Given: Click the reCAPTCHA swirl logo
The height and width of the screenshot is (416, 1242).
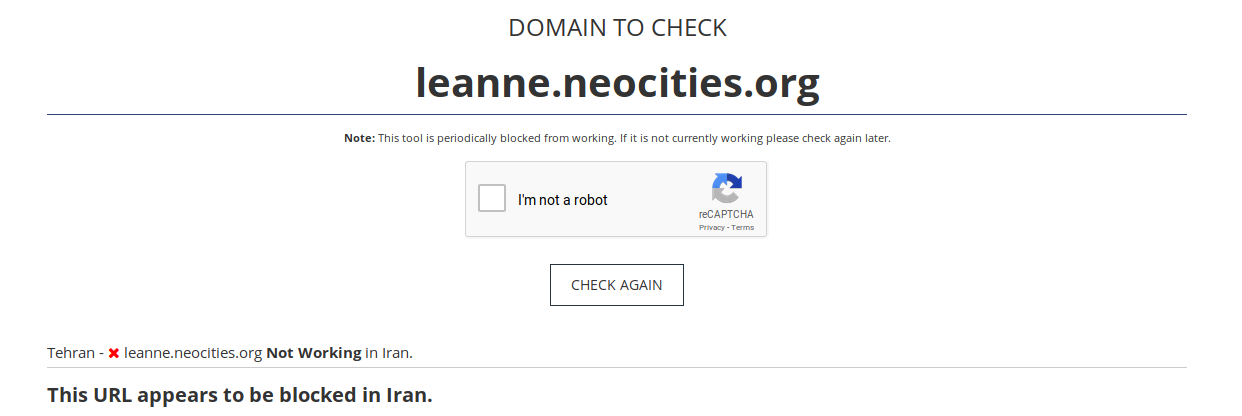Looking at the screenshot, I should tap(727, 189).
